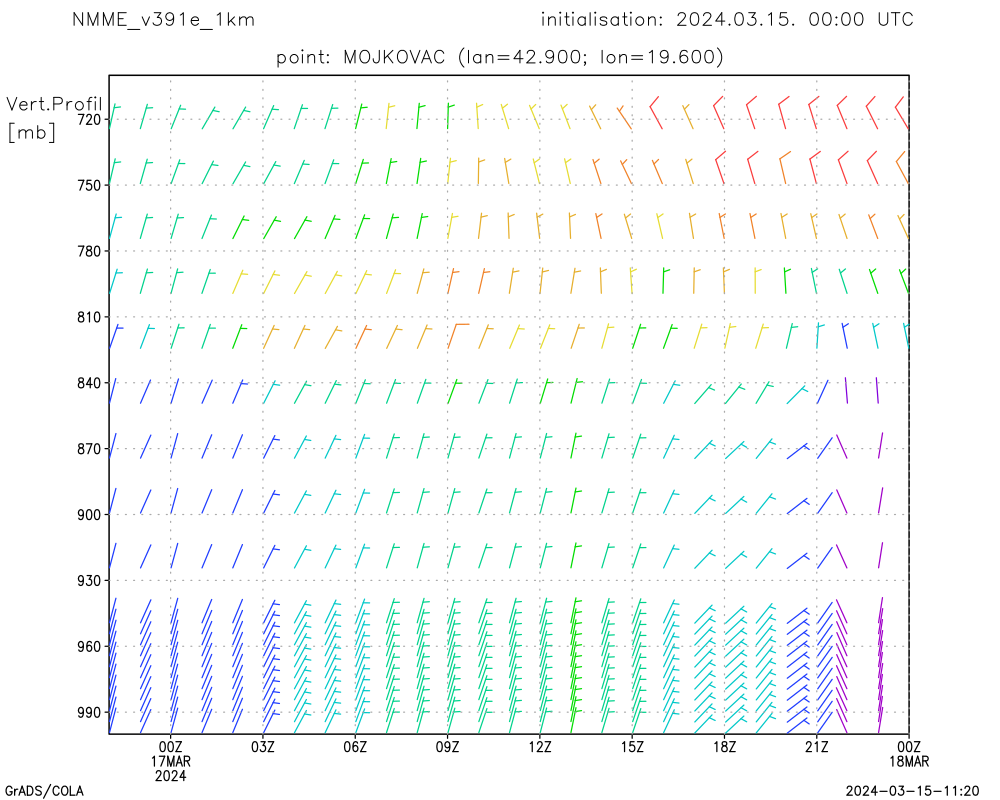The height and width of the screenshot is (800, 1000).
Task: Click the 18Z time axis label
Action: pos(724,746)
